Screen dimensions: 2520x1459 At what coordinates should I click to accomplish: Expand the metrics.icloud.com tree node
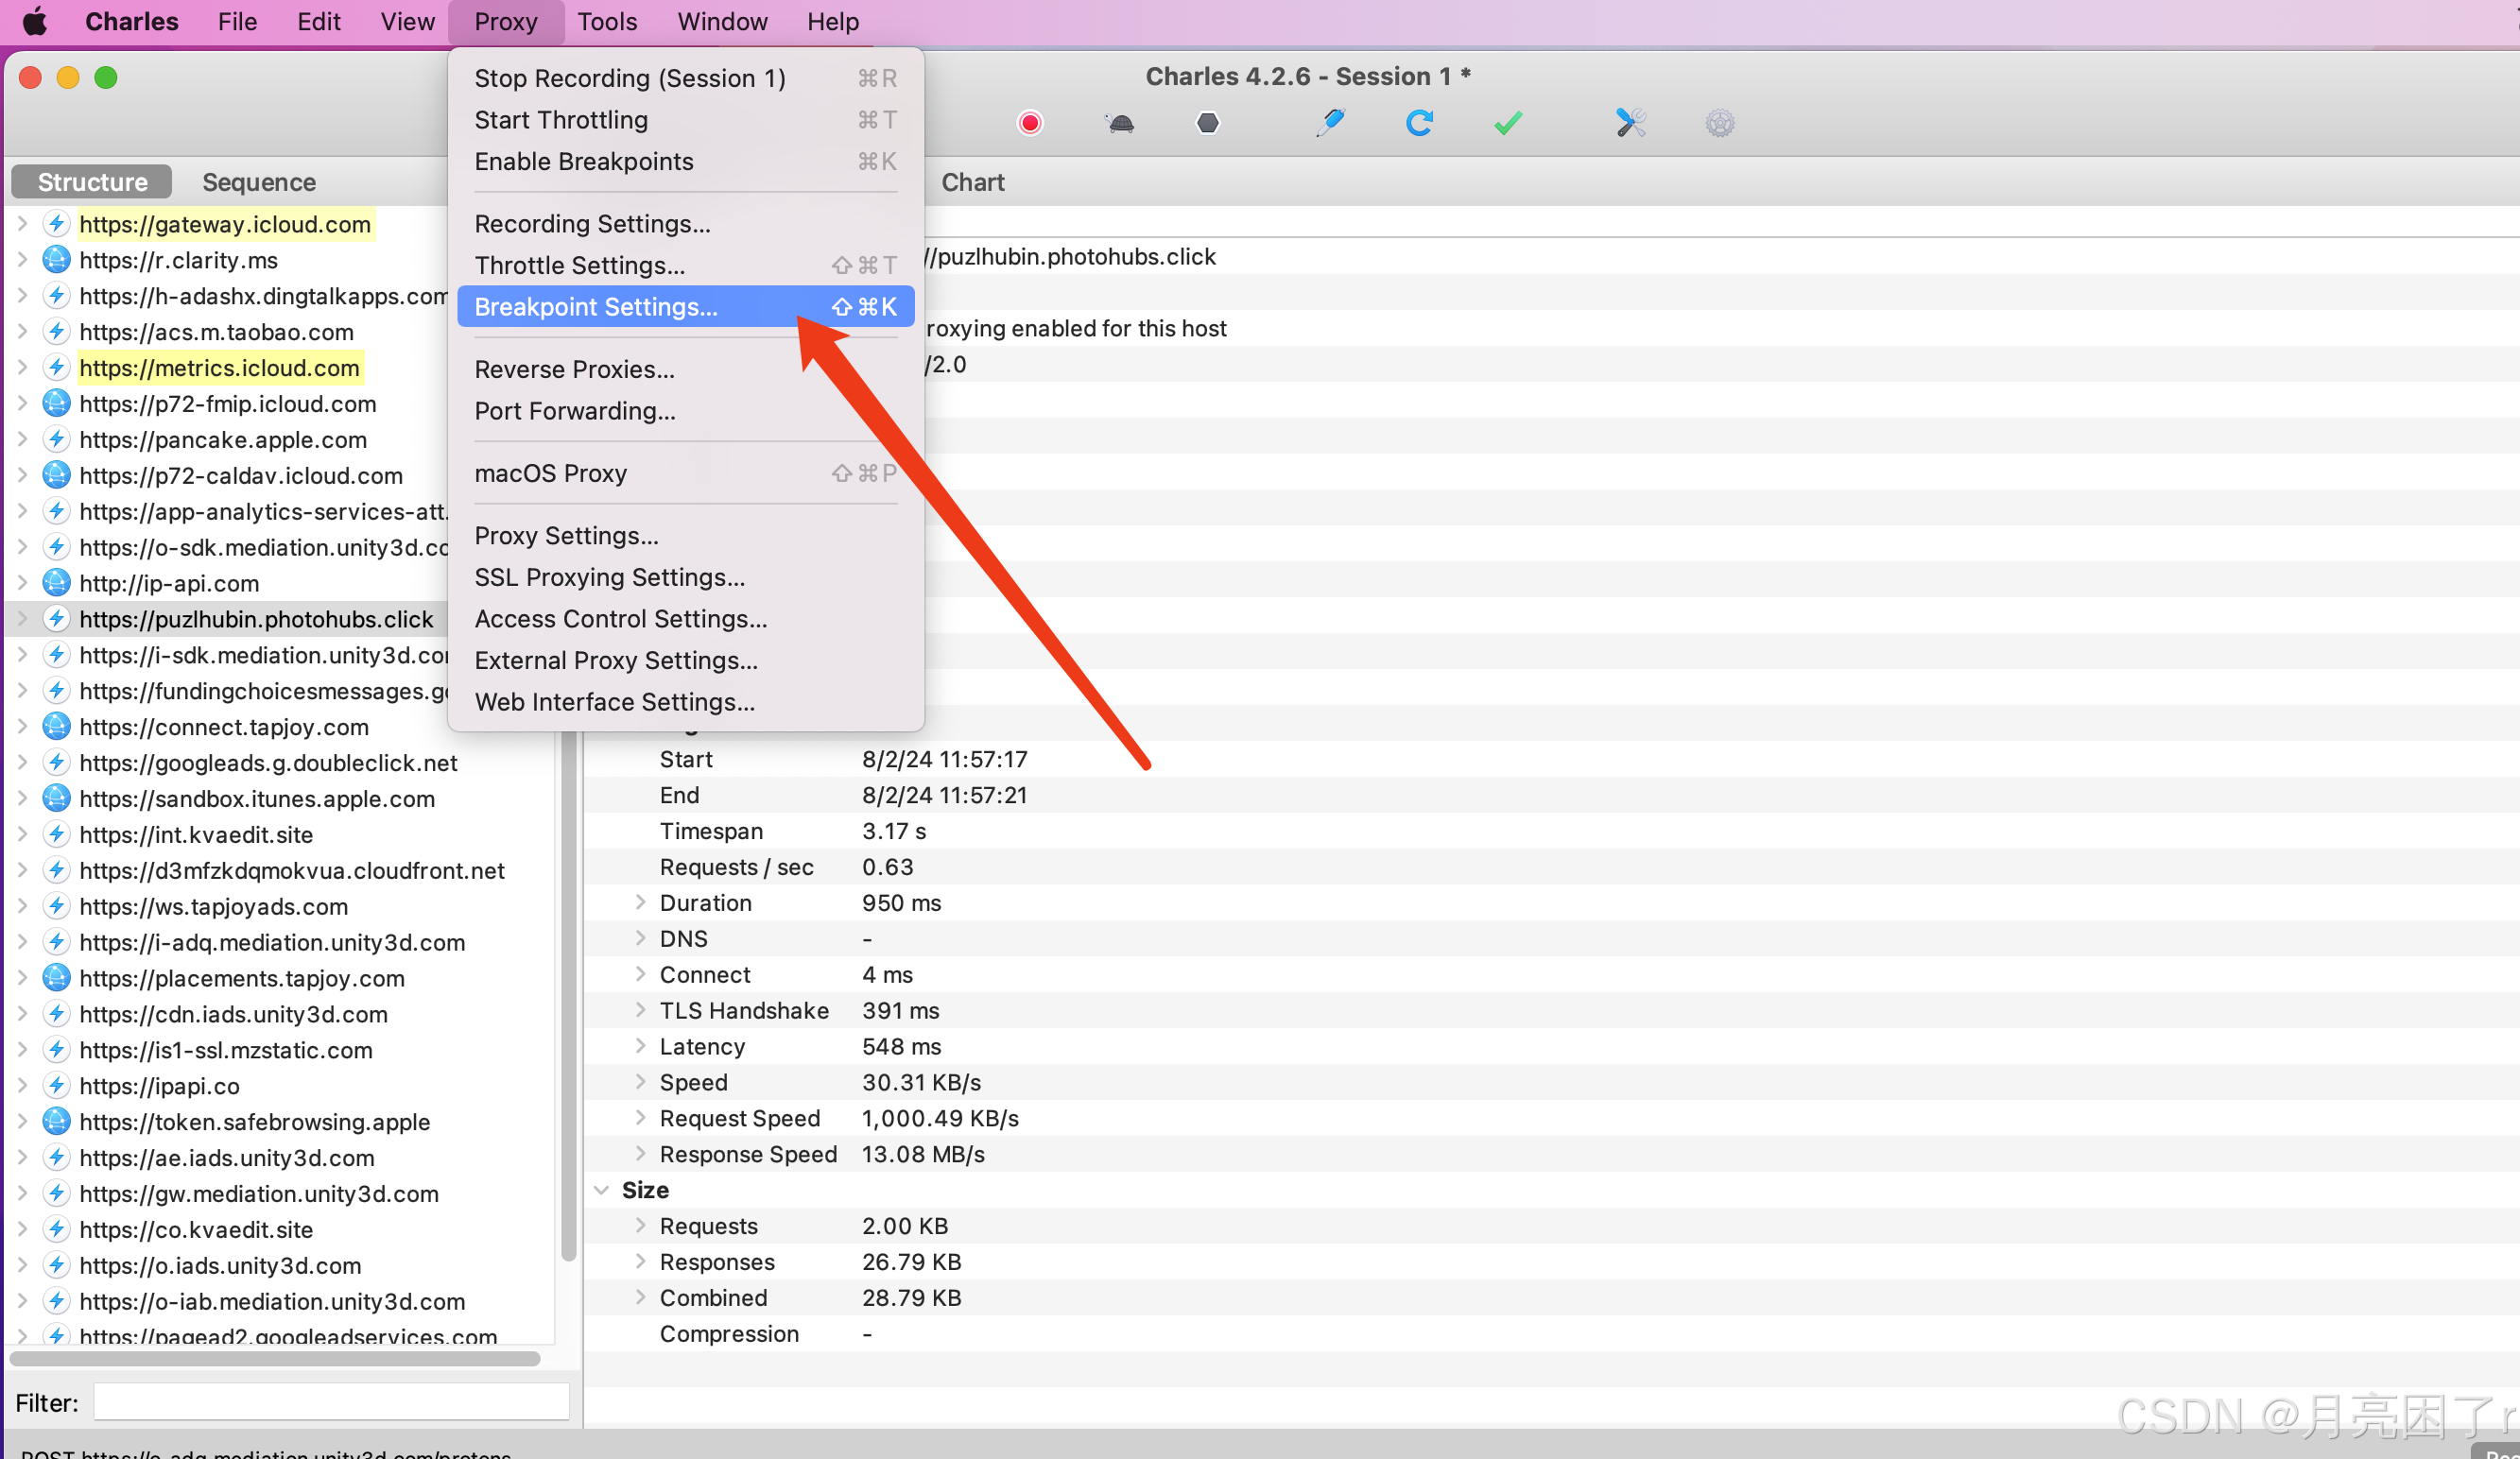(x=22, y=368)
